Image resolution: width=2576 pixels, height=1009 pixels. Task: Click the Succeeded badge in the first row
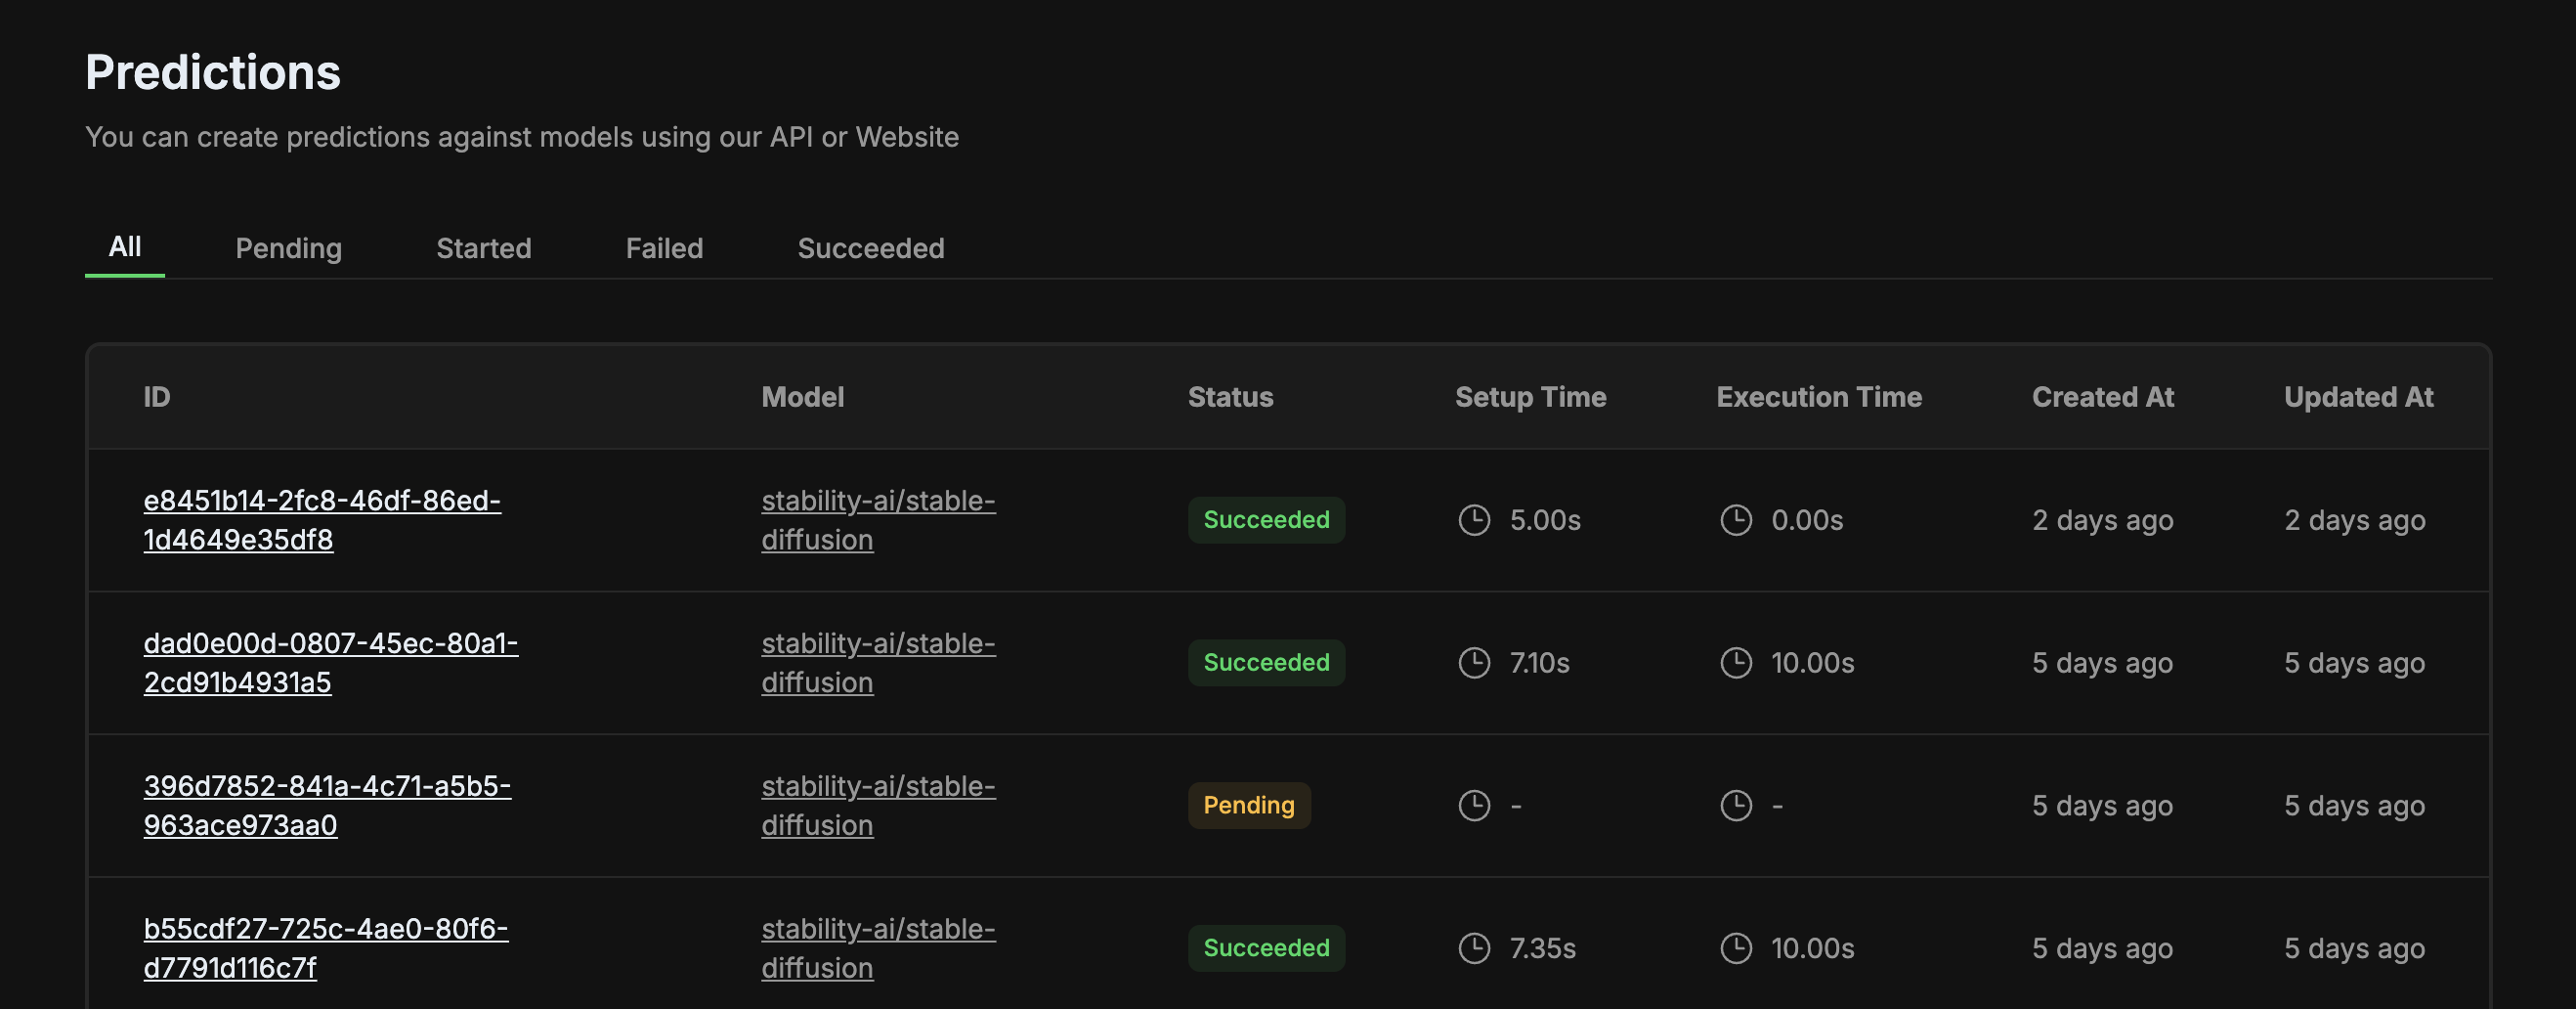(1266, 520)
